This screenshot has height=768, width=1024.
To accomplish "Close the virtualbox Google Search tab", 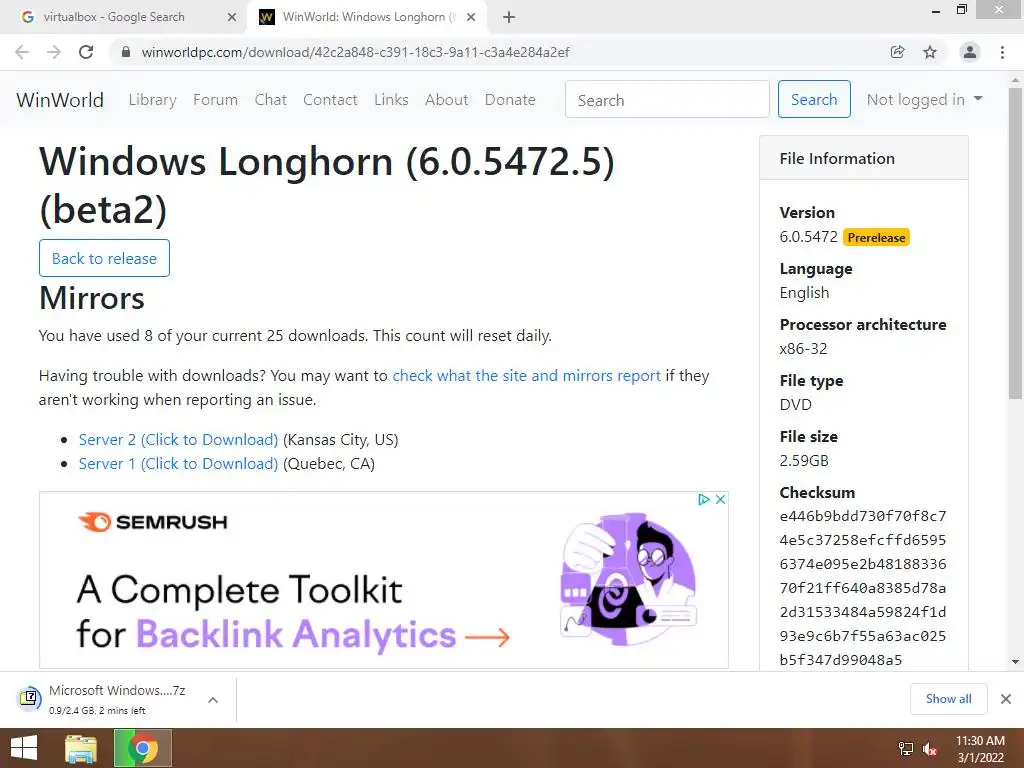I will tap(232, 17).
